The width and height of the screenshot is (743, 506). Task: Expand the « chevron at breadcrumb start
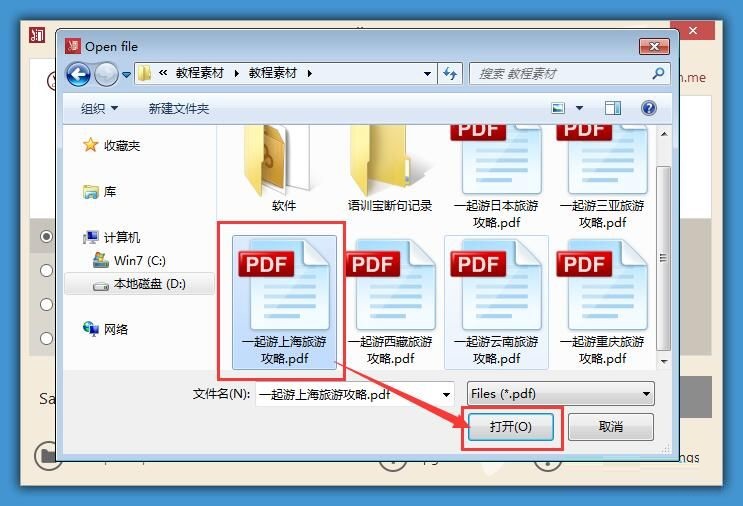pyautogui.click(x=163, y=72)
